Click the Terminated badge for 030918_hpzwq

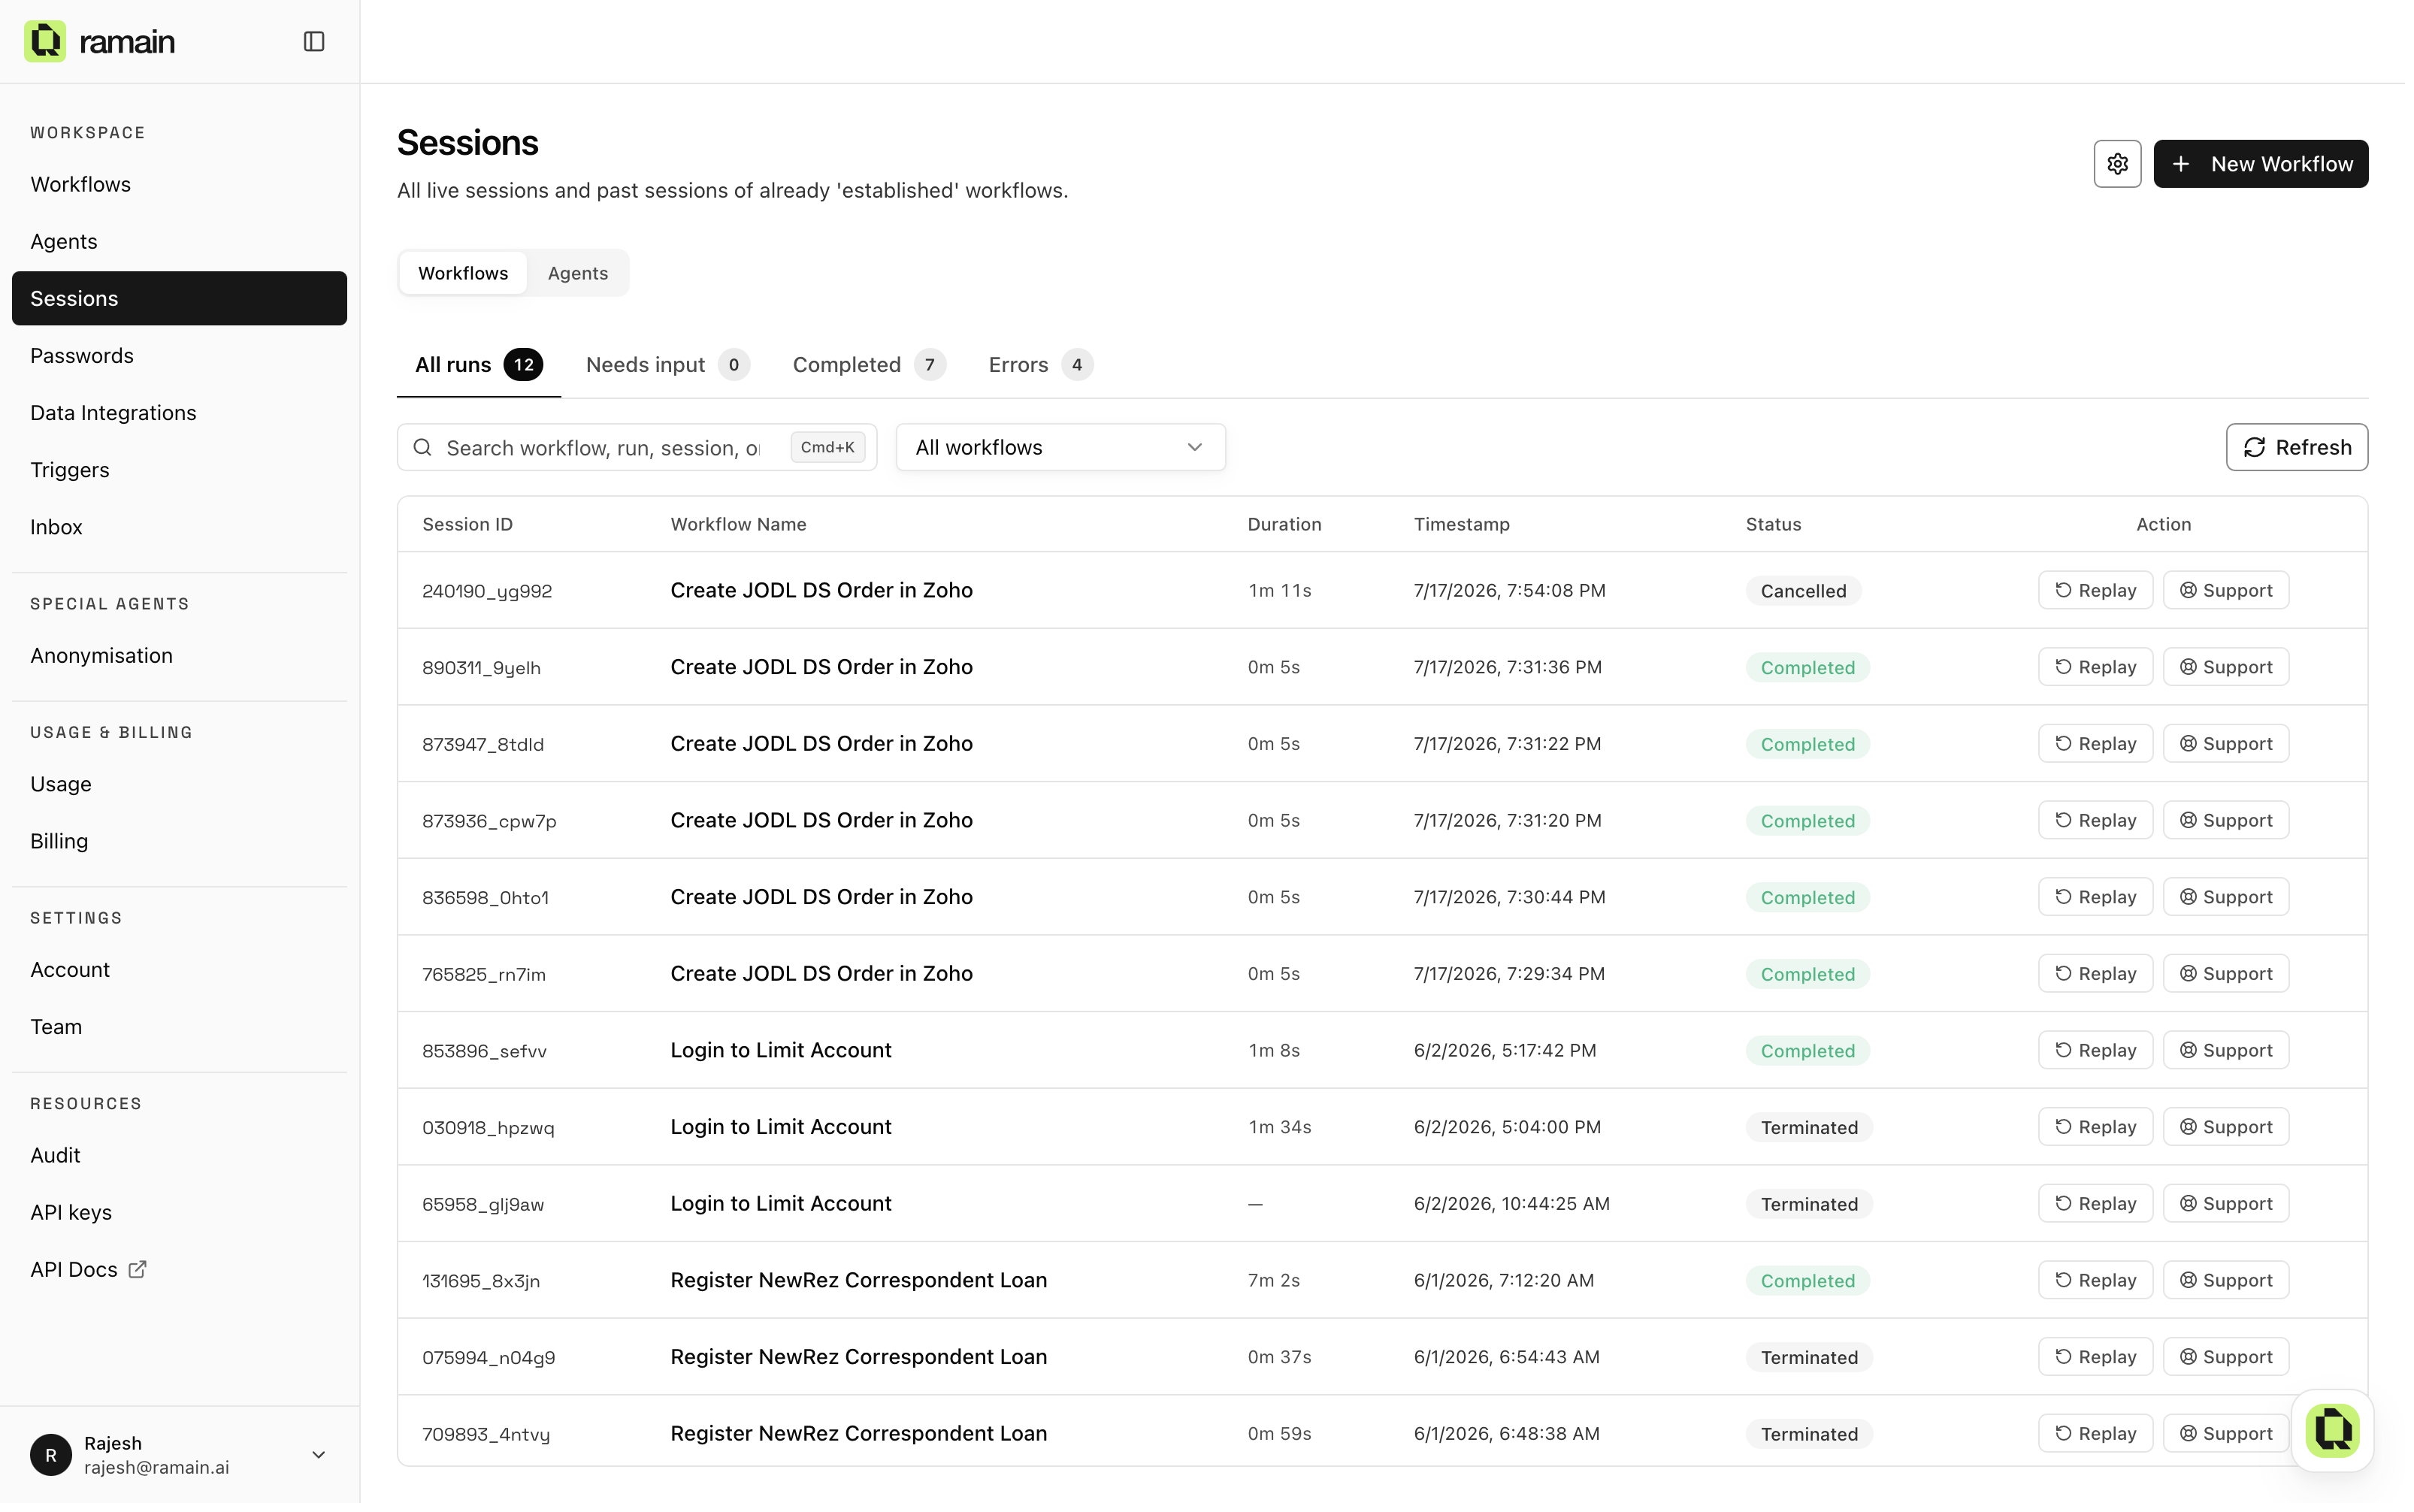pos(1808,1127)
